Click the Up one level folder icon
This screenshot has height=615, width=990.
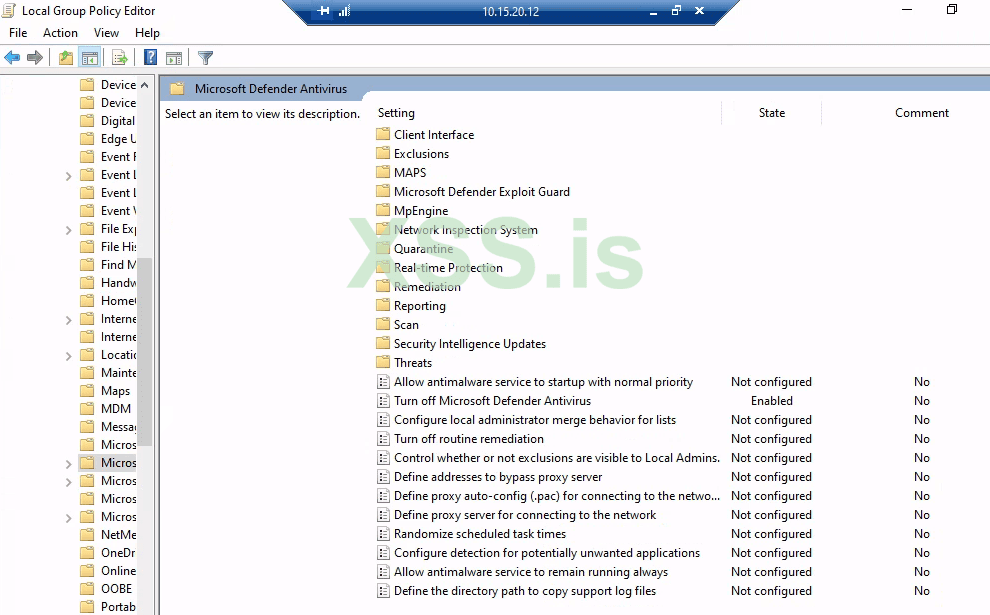[x=66, y=58]
